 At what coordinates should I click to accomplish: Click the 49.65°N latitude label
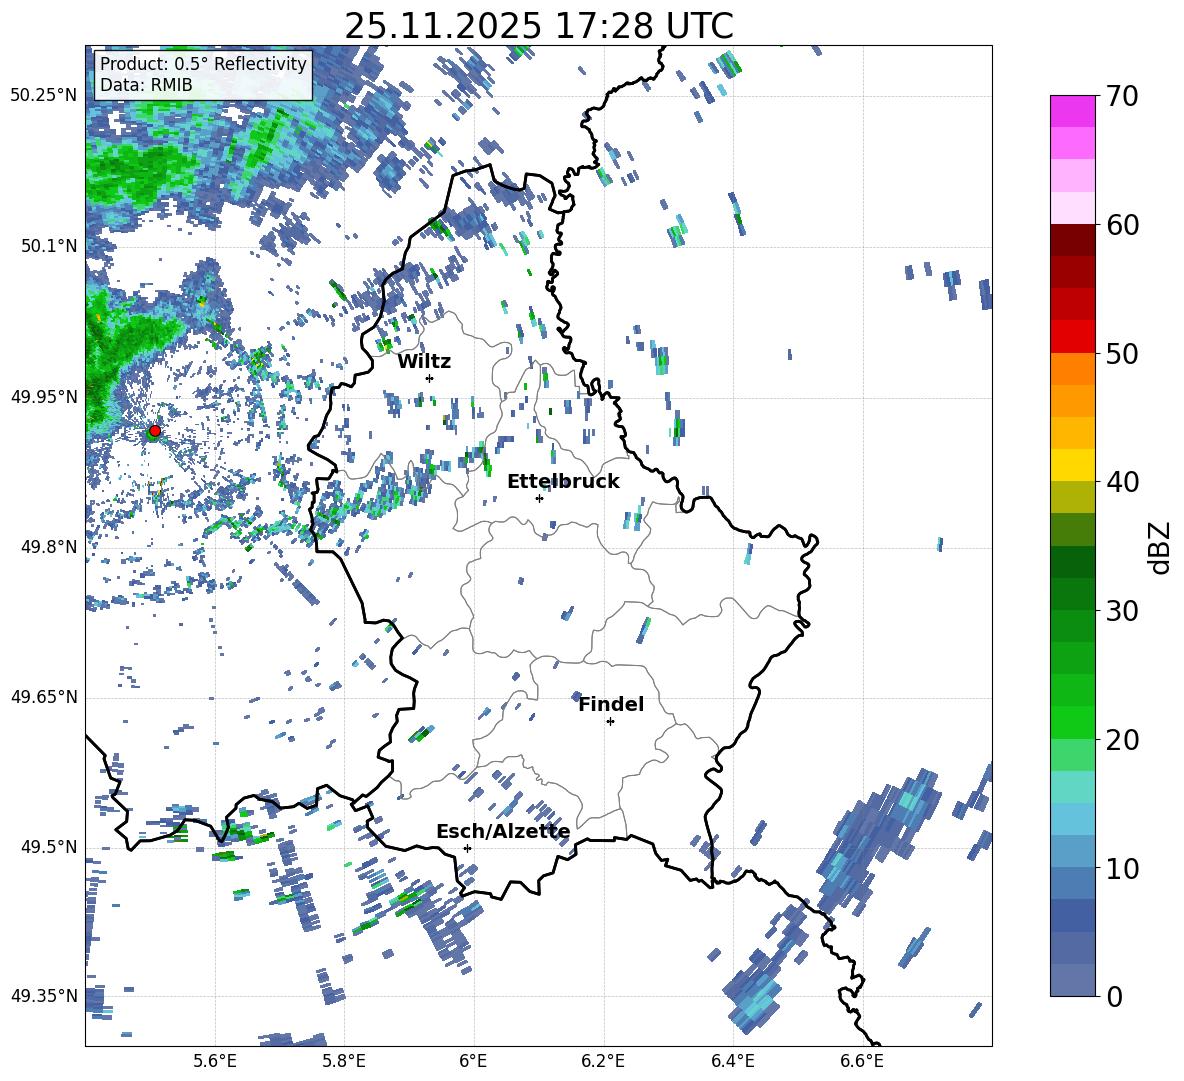(x=44, y=697)
